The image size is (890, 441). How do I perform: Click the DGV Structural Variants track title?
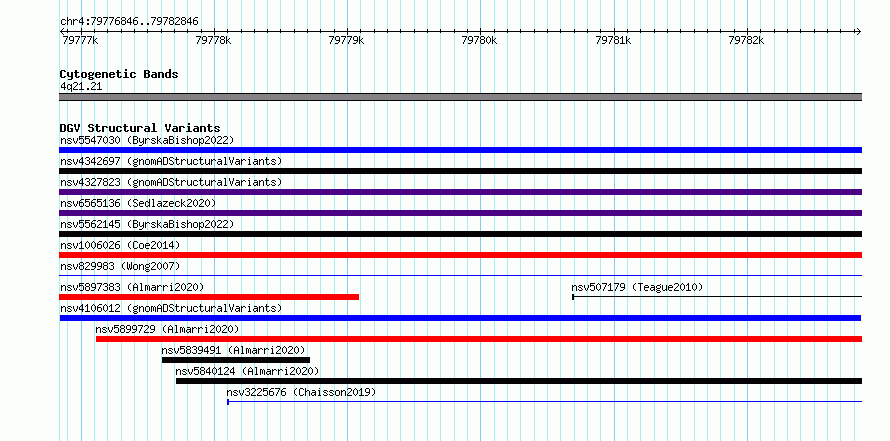click(140, 128)
